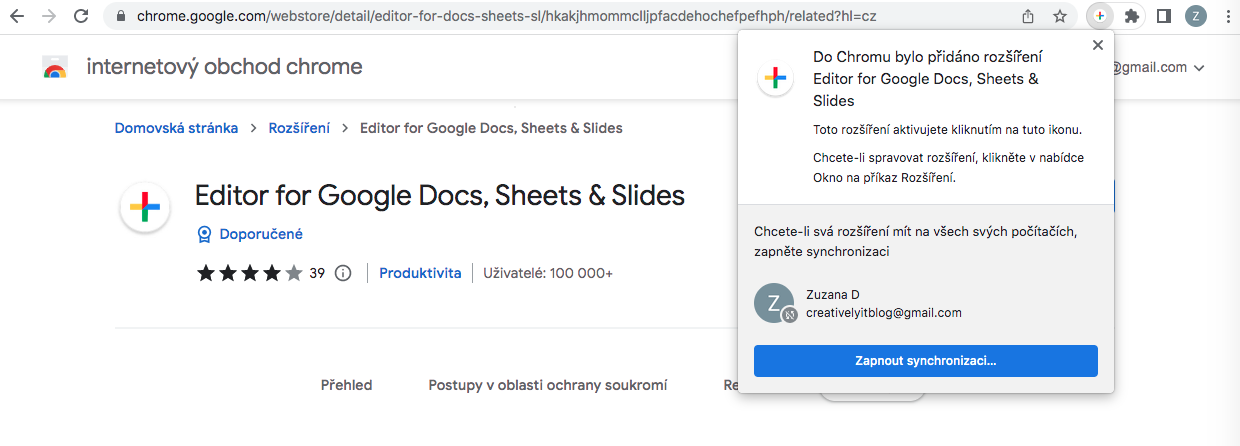Viewport: 1240px width, 446px height.
Task: Open the Extensions puzzle piece menu
Action: pos(1132,17)
